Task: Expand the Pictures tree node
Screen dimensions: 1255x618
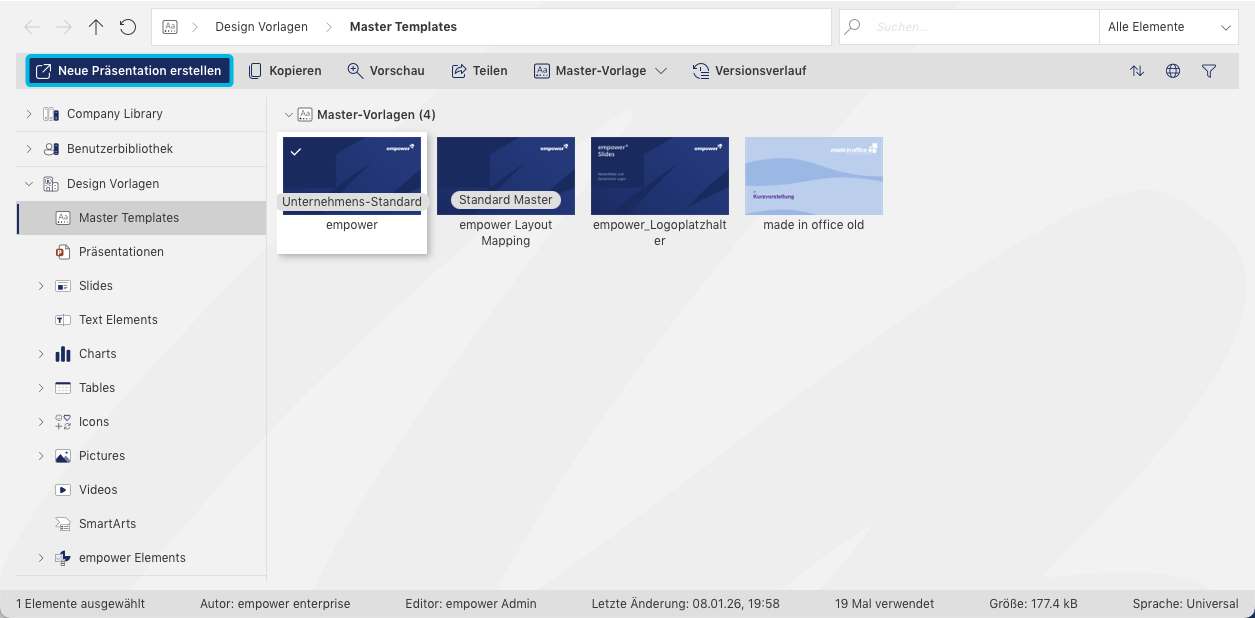Action: tap(41, 456)
